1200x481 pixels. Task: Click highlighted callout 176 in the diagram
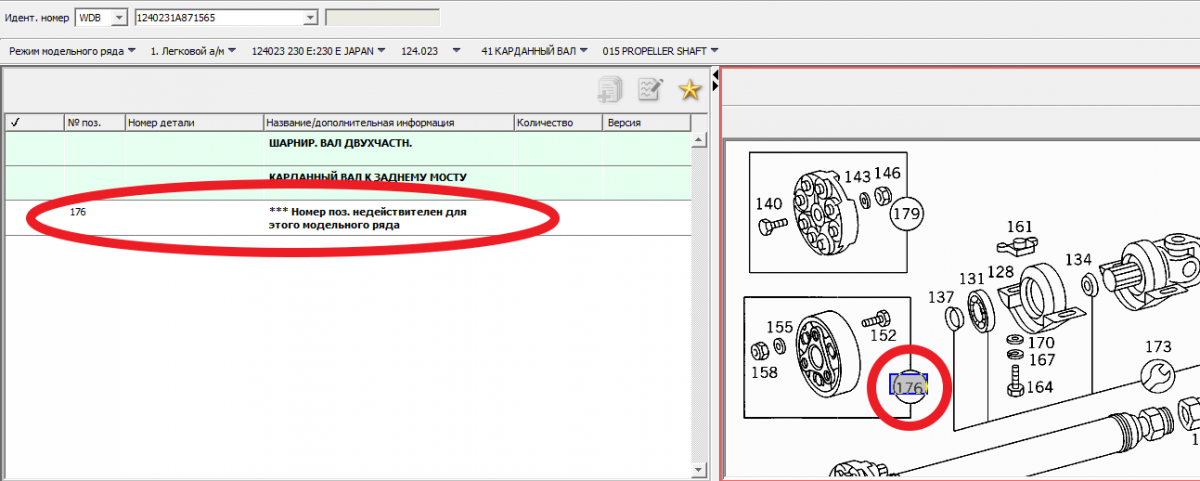coord(908,388)
